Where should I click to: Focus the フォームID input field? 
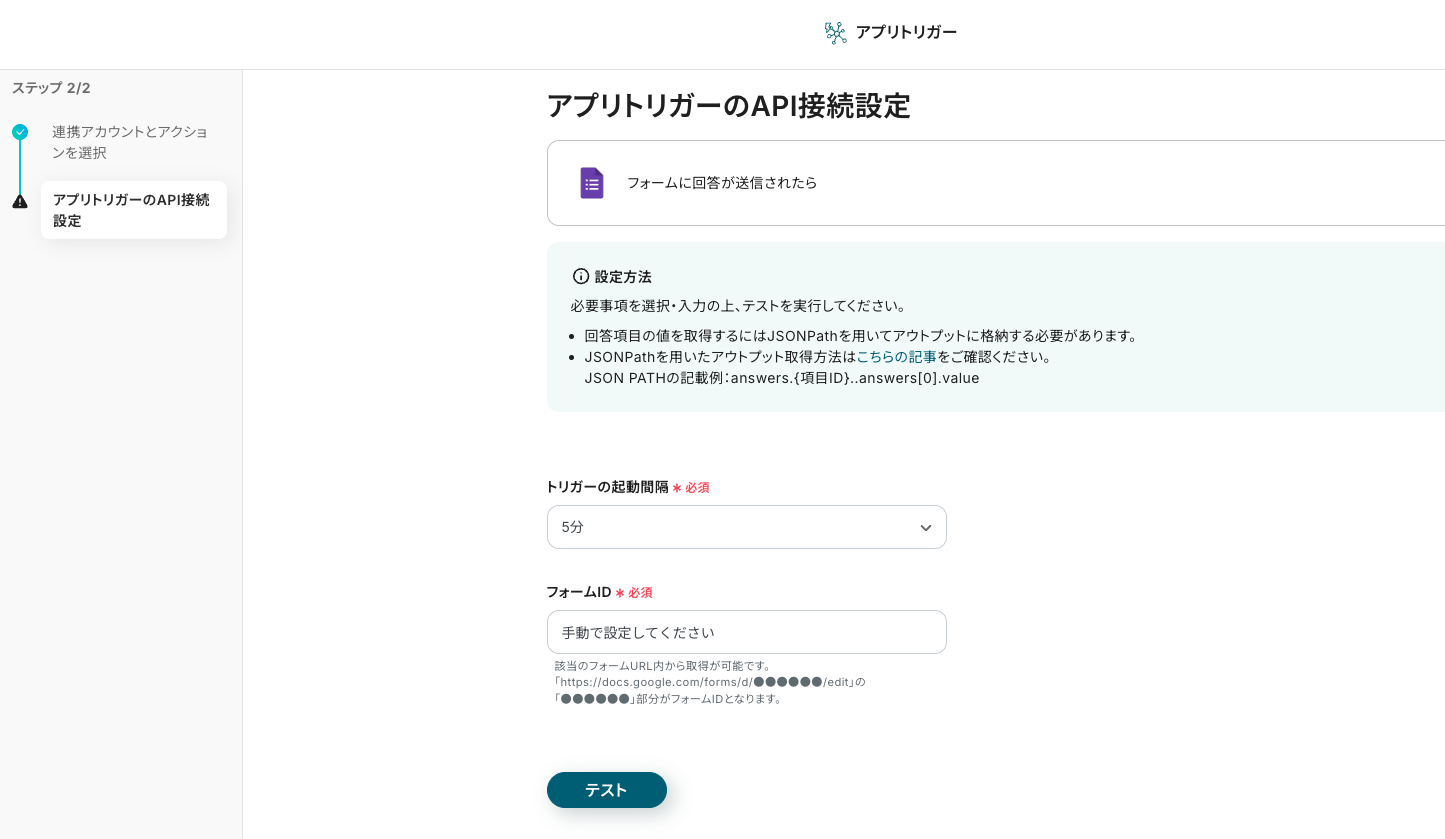tap(746, 632)
